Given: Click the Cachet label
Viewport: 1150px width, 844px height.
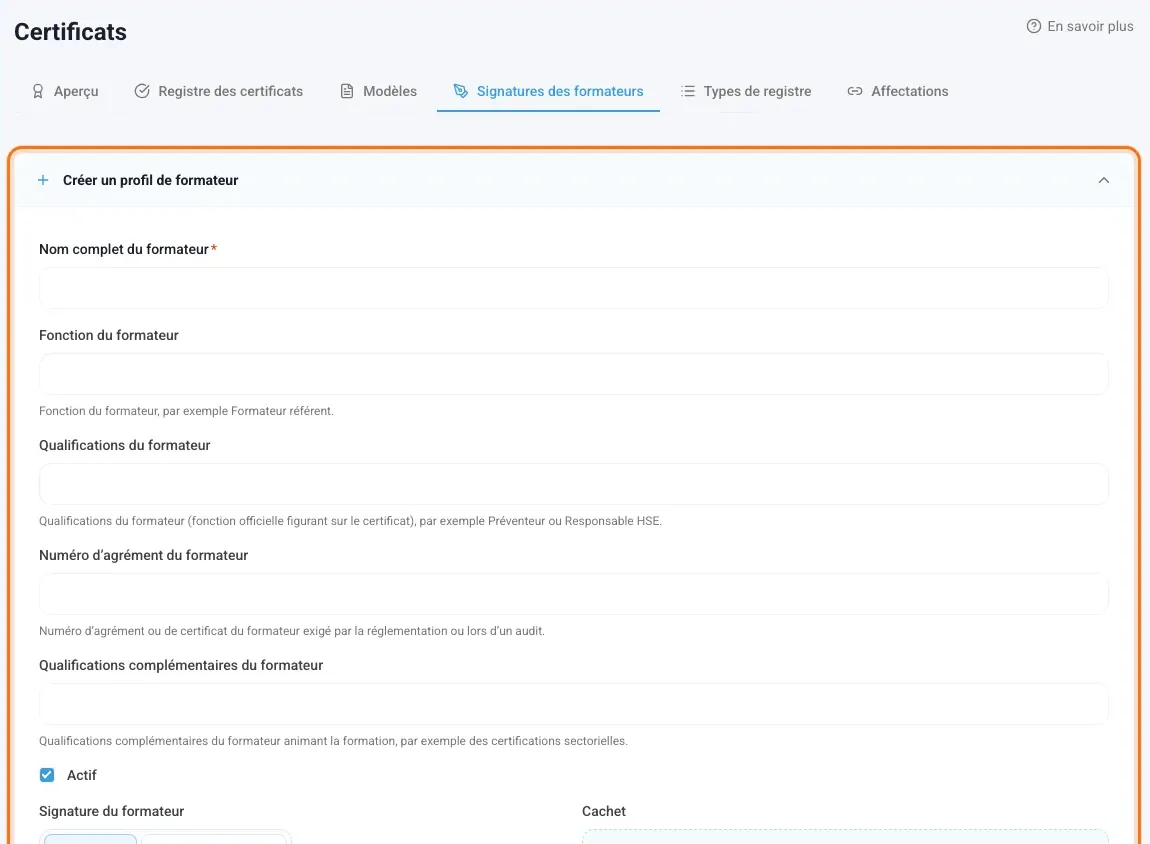Looking at the screenshot, I should [x=604, y=811].
